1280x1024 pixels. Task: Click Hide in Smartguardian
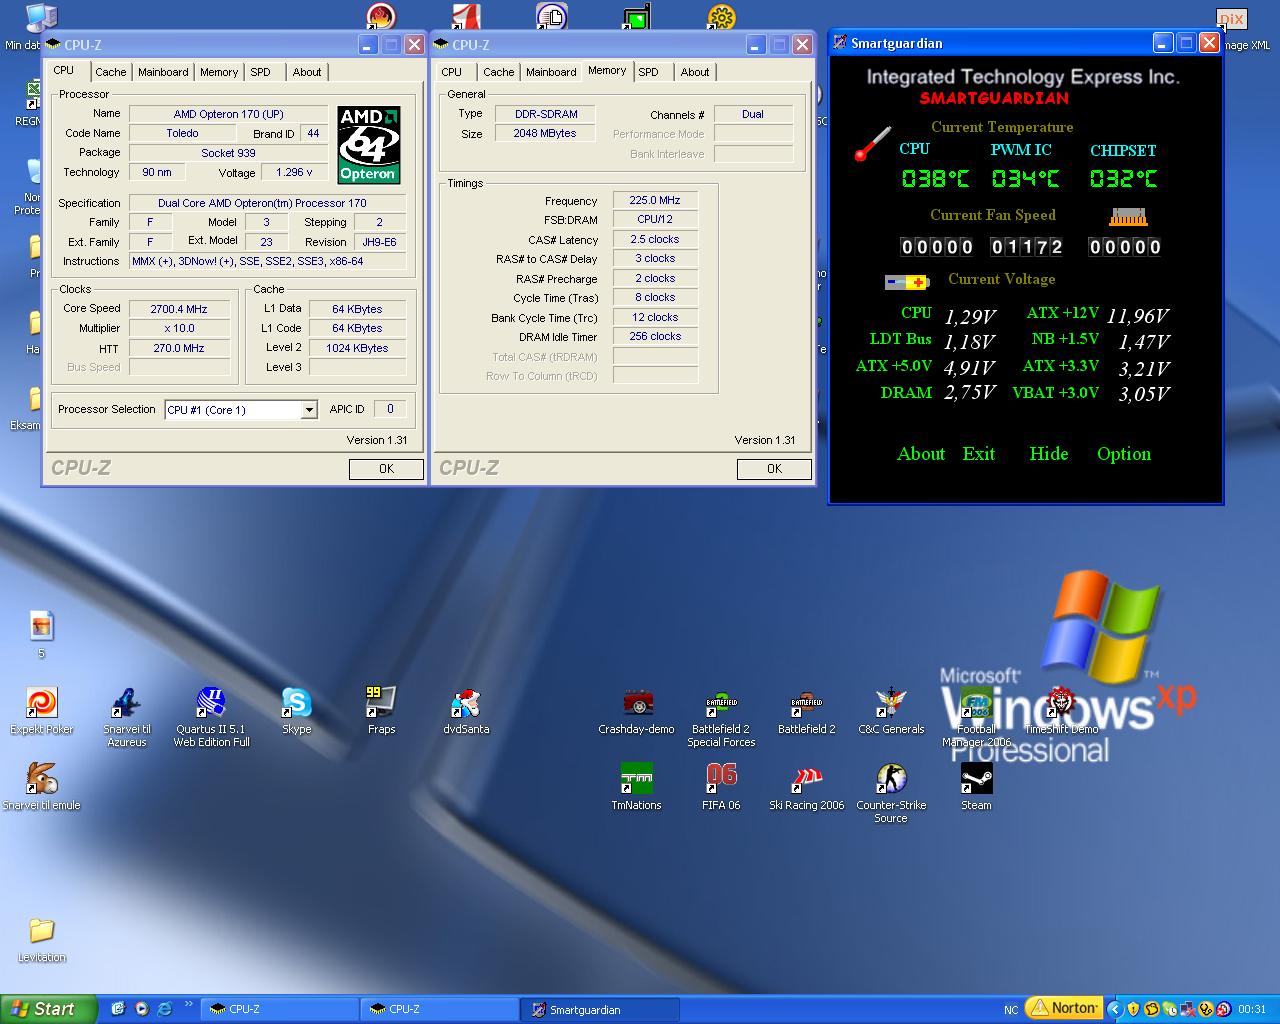[1049, 454]
